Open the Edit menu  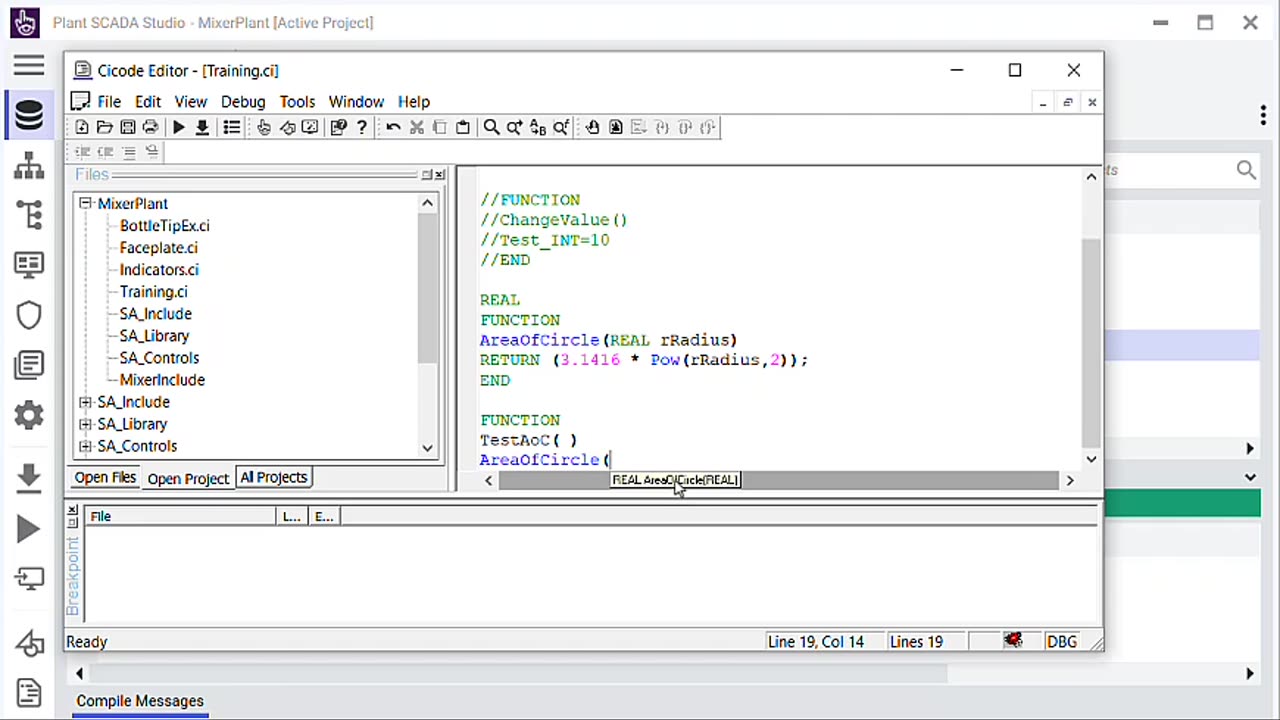(148, 102)
